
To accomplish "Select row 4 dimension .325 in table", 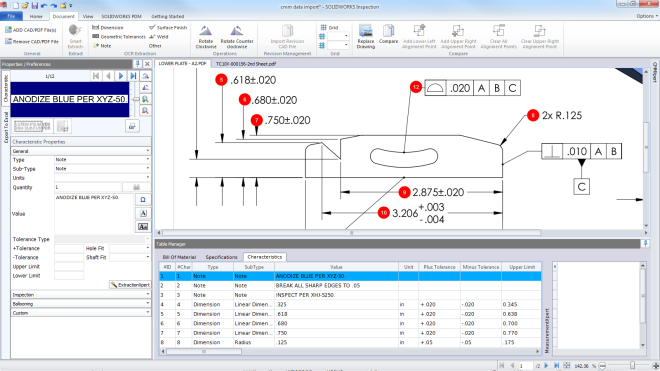I will (350, 304).
